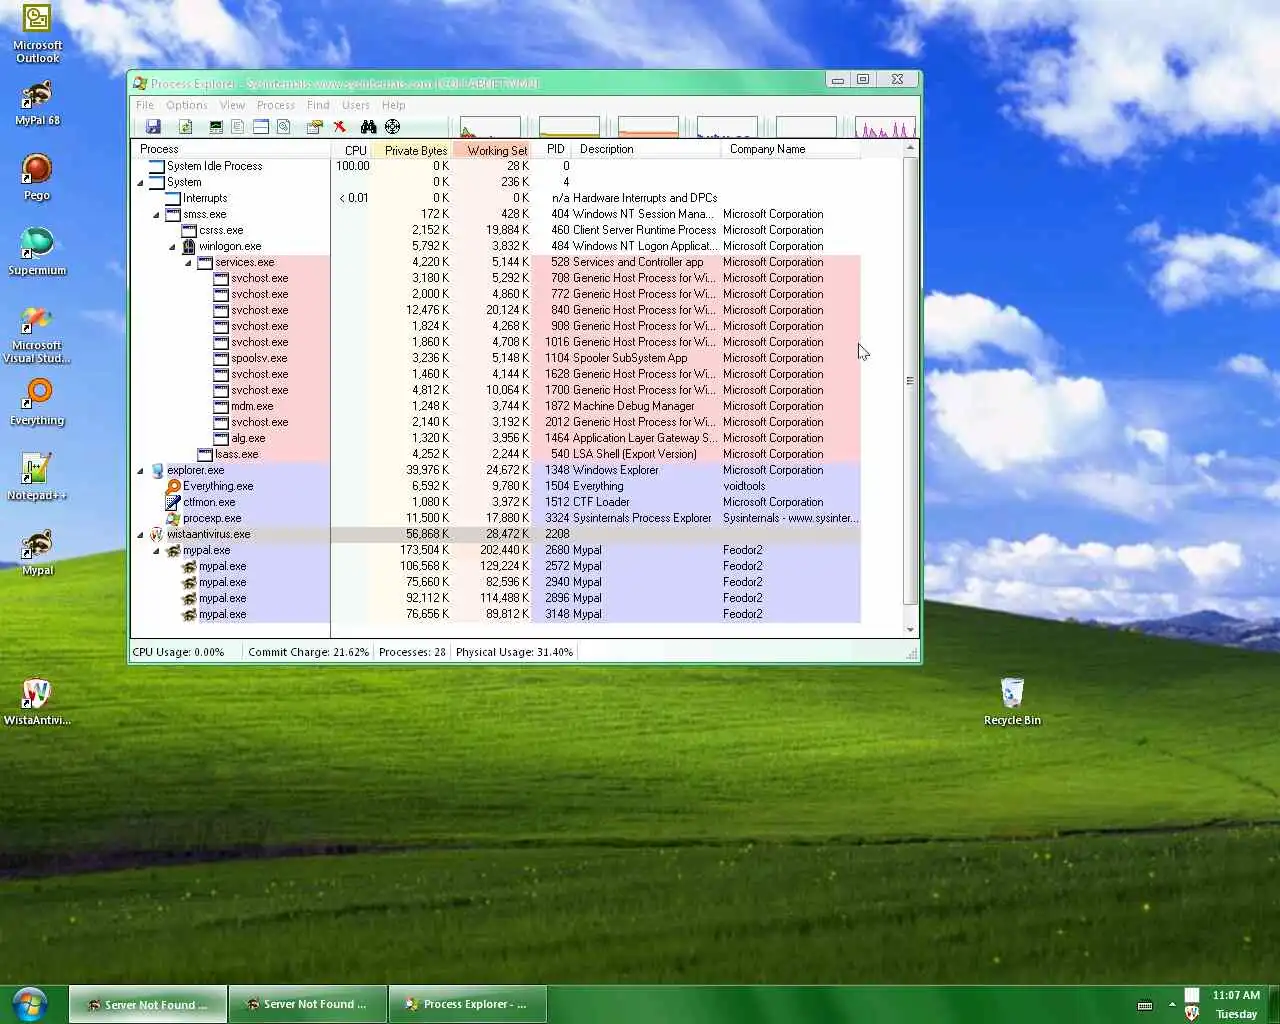Screen dimensions: 1280x1024
Task: Open the Options menu
Action: [187, 105]
